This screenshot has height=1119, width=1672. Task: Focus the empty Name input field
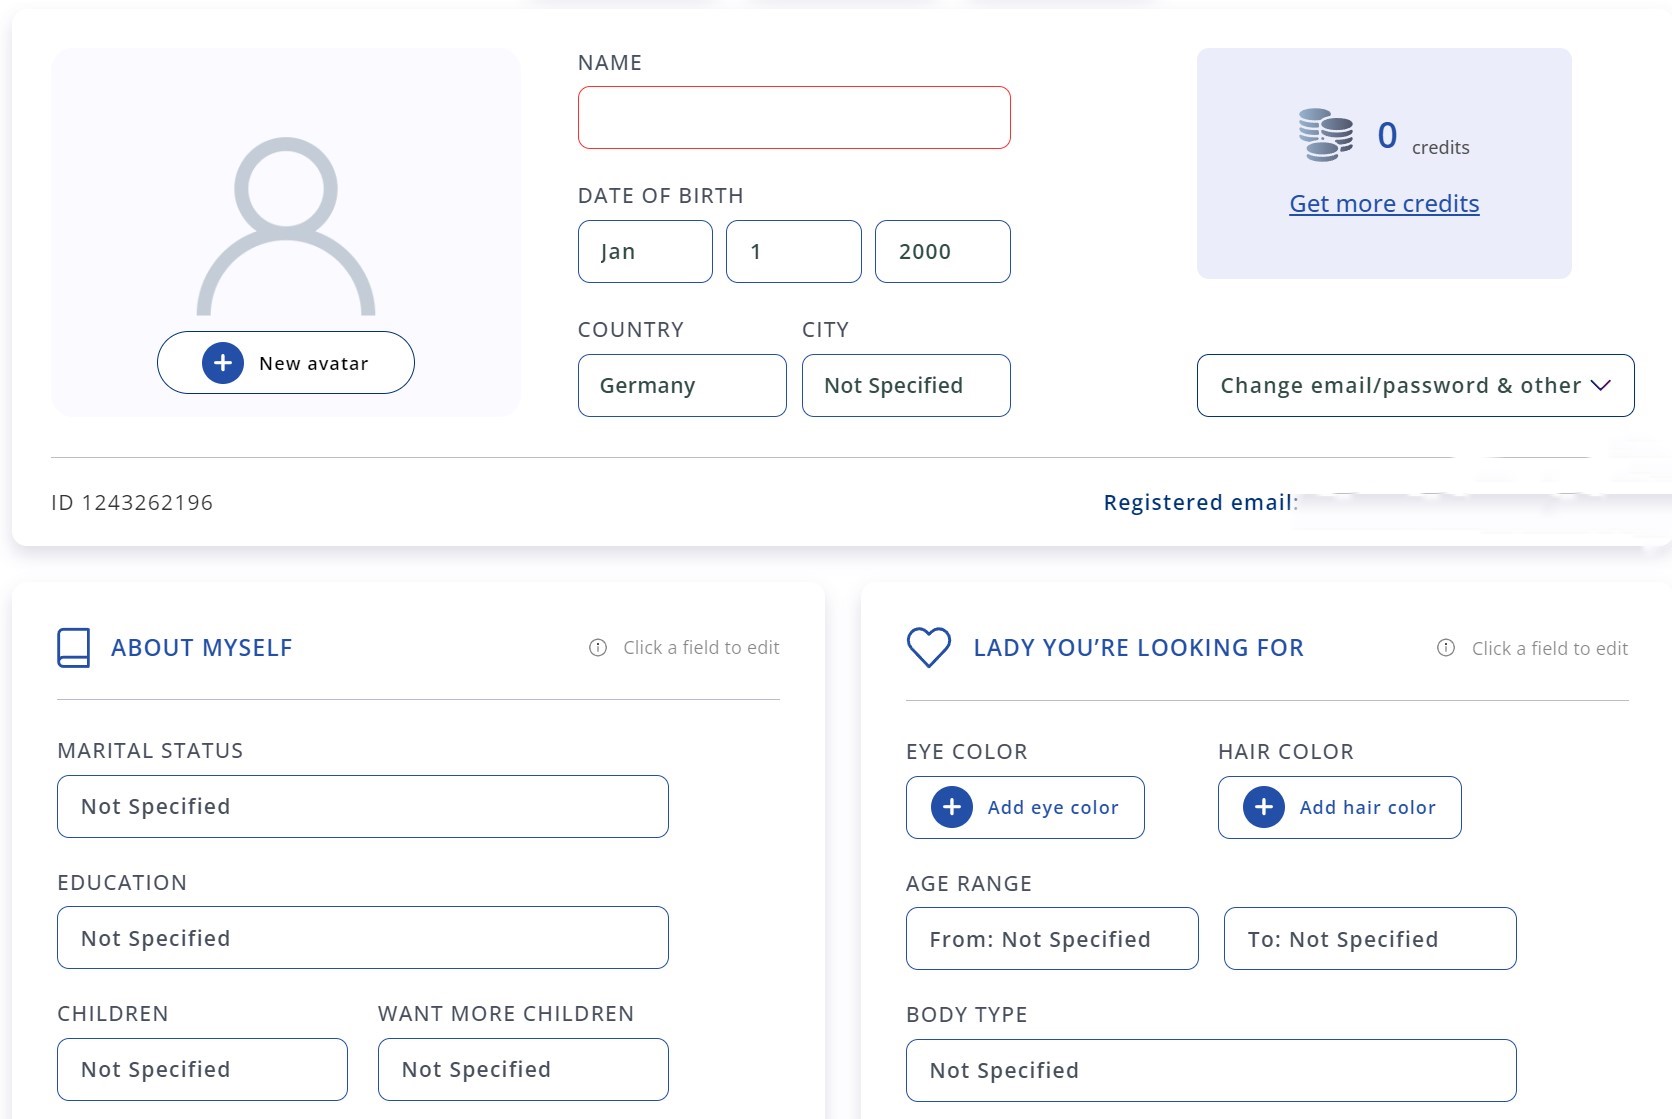[794, 118]
